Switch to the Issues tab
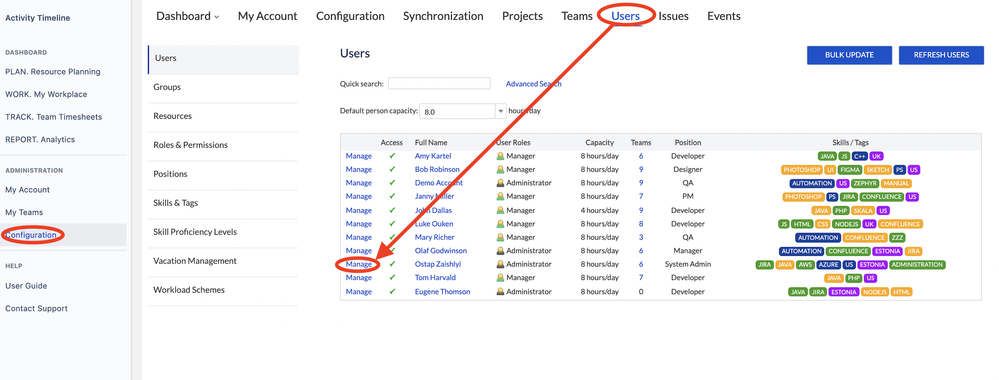This screenshot has height=380, width=999. (673, 17)
